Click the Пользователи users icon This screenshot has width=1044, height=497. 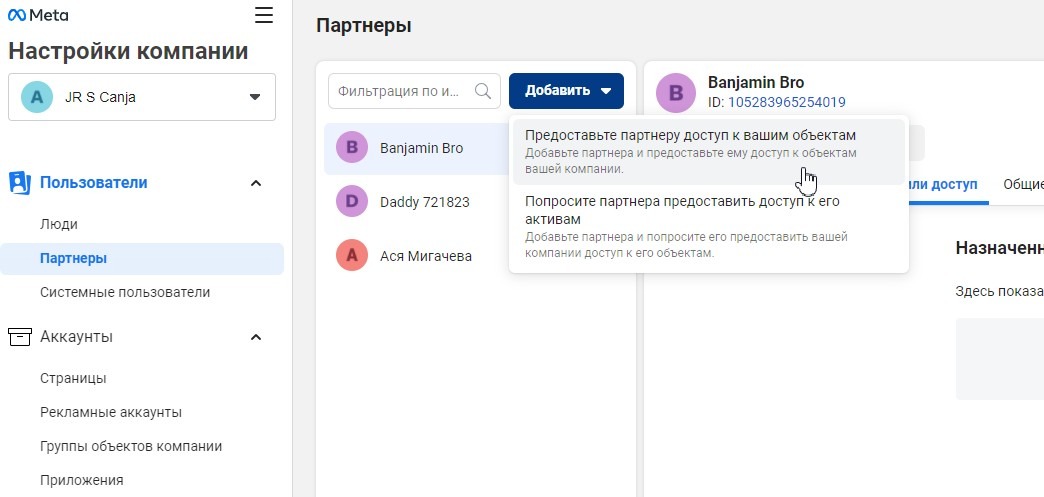(x=20, y=183)
